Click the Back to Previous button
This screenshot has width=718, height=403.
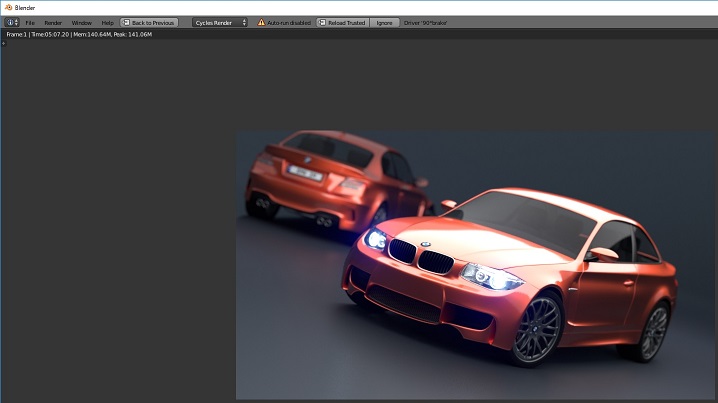pos(149,22)
